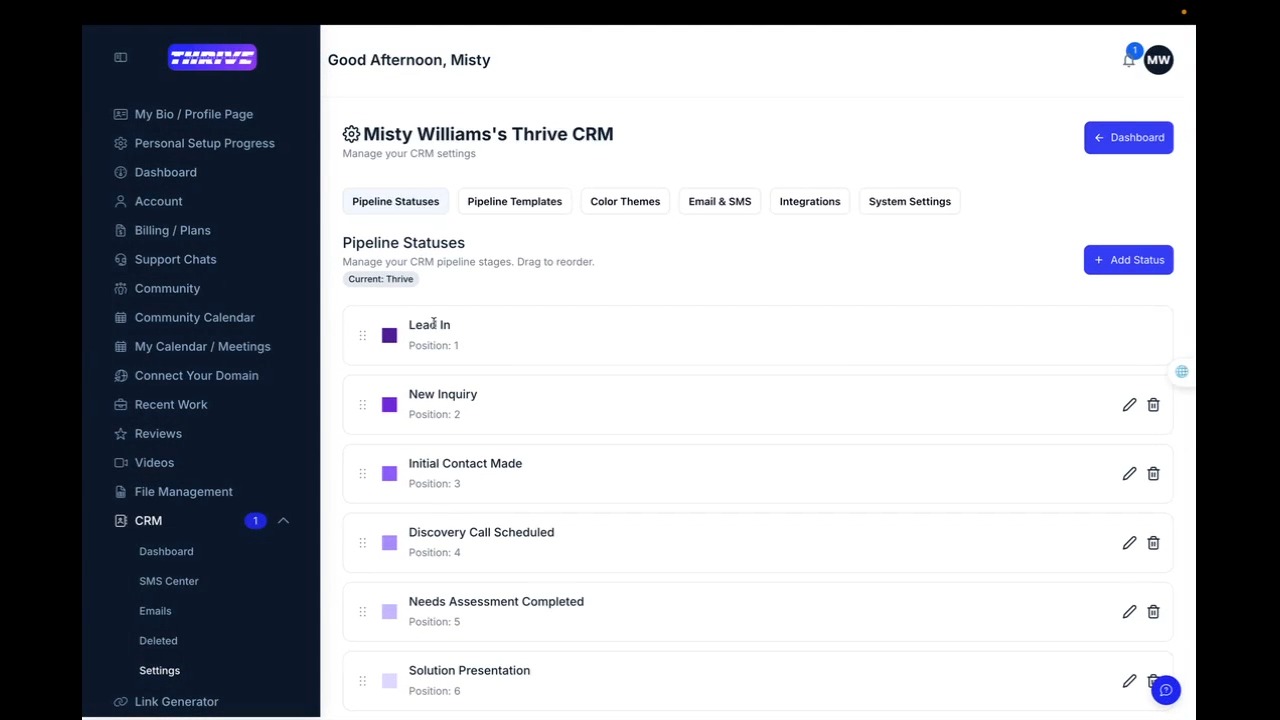Grab the Lead In drag handle

363,335
